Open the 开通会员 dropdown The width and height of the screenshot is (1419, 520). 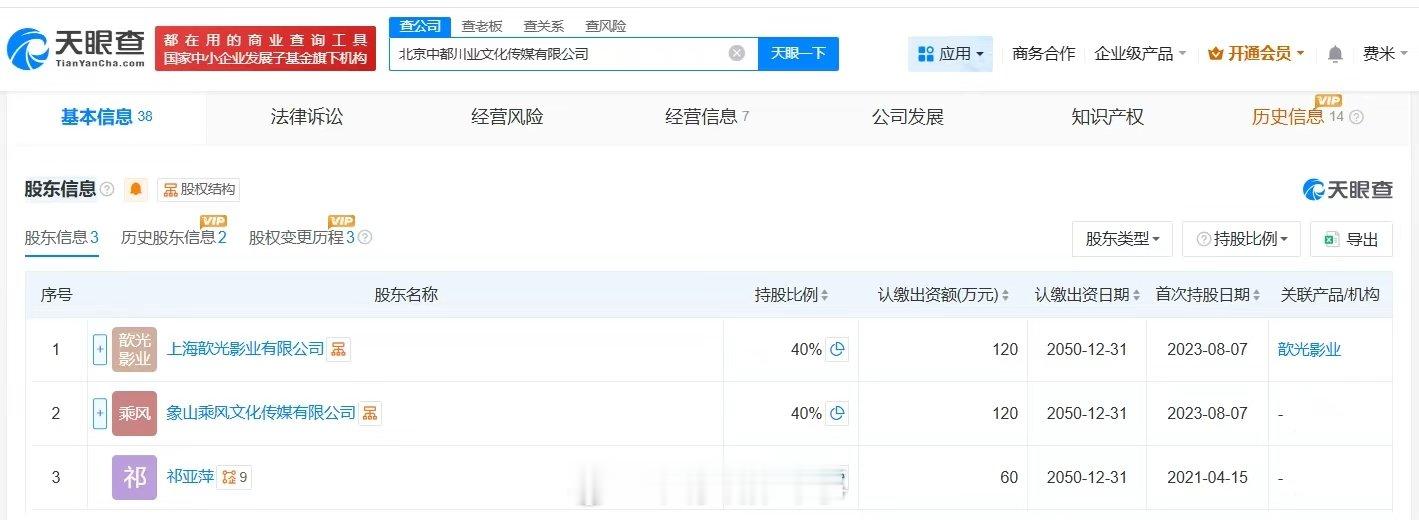(x=1256, y=54)
